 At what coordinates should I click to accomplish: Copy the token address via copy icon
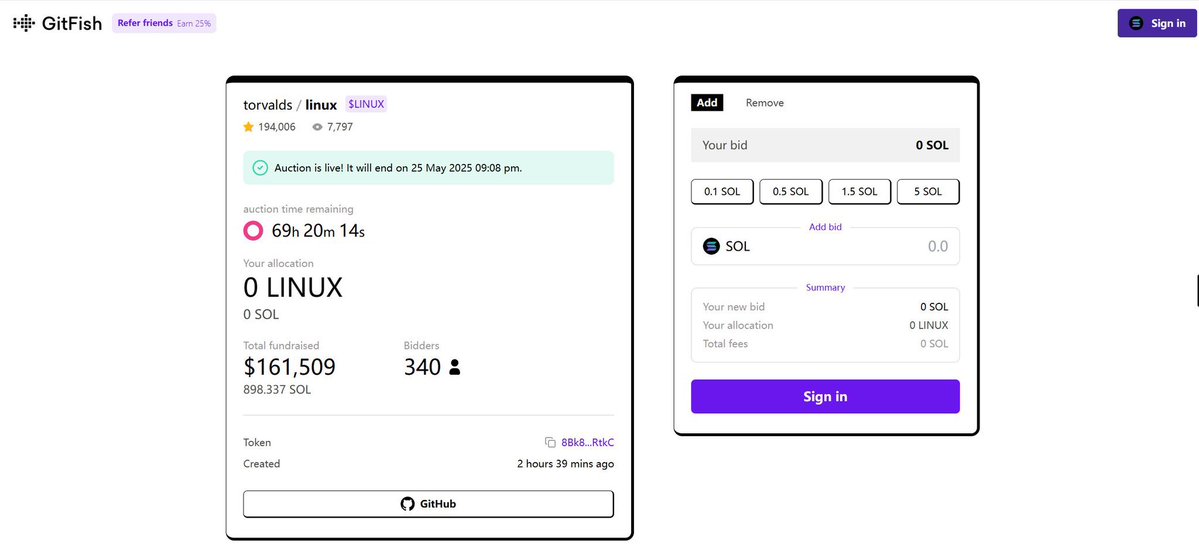click(550, 442)
